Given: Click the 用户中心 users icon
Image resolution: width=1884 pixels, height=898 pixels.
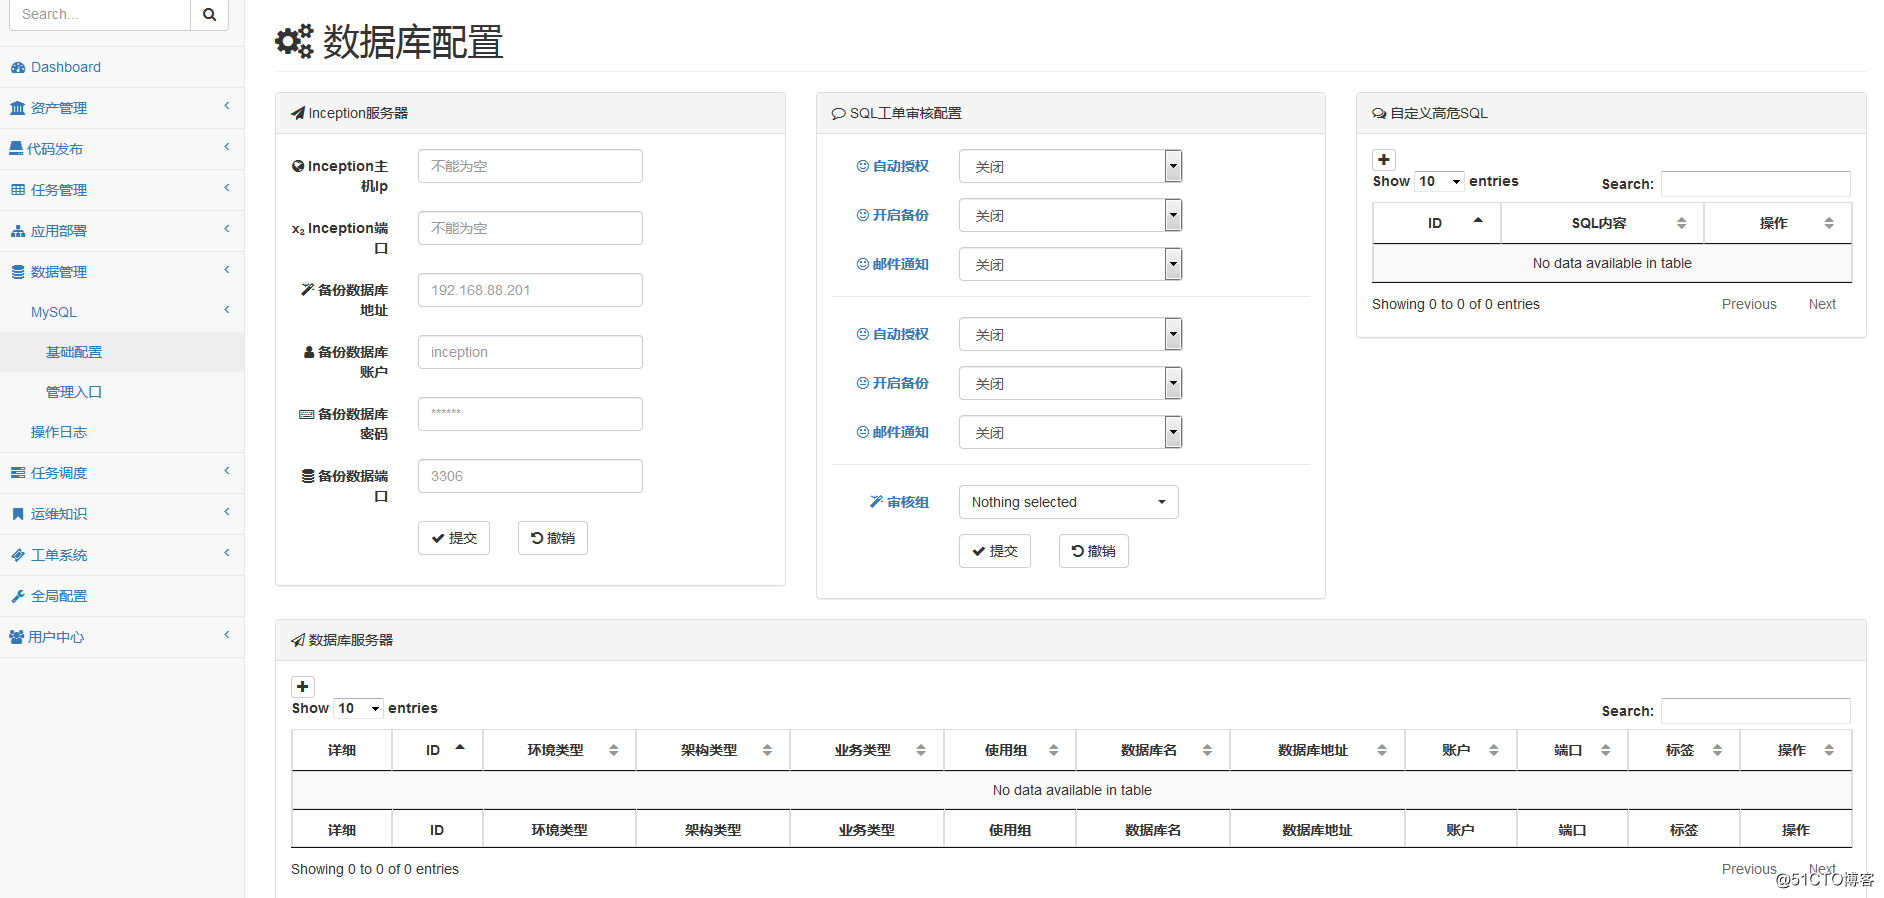Looking at the screenshot, I should [16, 637].
